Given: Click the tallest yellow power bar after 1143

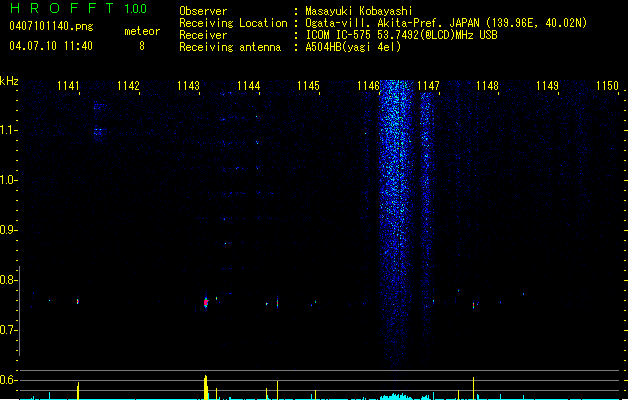Looking at the screenshot, I should pyautogui.click(x=206, y=387).
